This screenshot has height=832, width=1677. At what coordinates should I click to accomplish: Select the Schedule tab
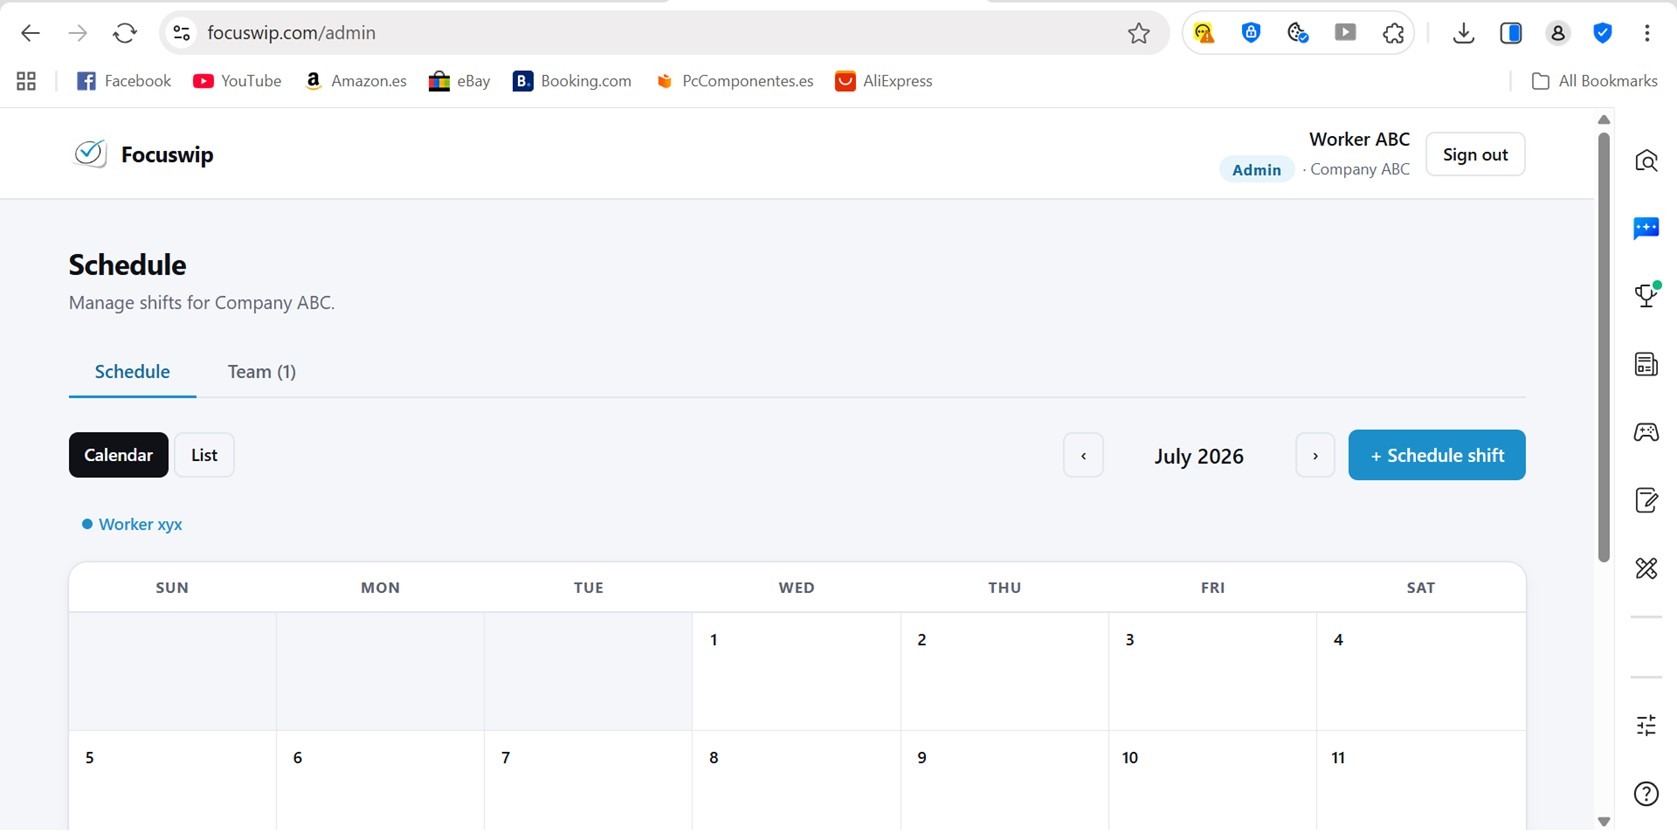click(132, 371)
